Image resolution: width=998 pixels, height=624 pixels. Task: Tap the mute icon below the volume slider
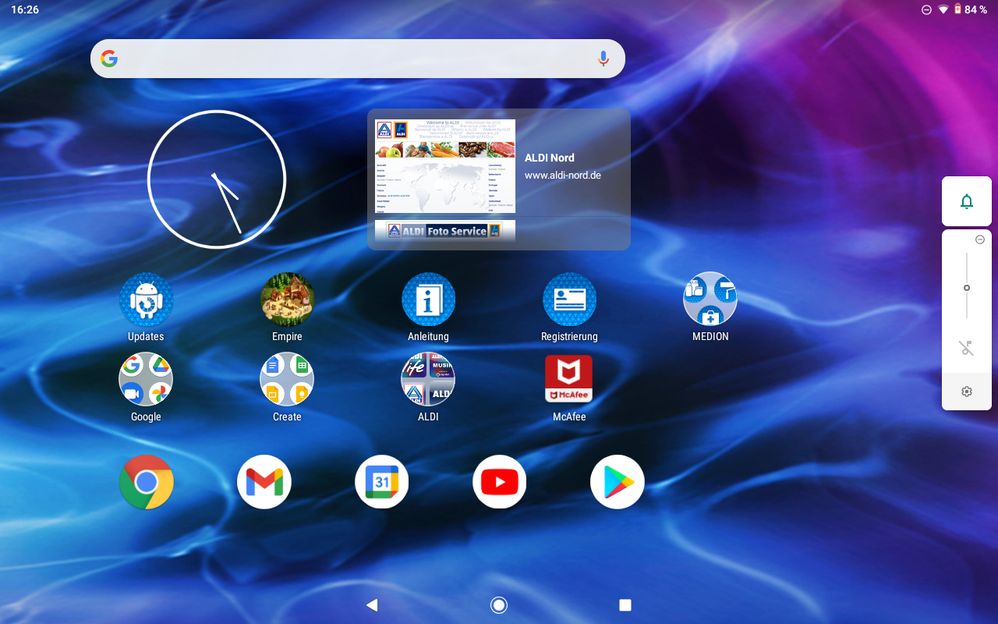(966, 347)
